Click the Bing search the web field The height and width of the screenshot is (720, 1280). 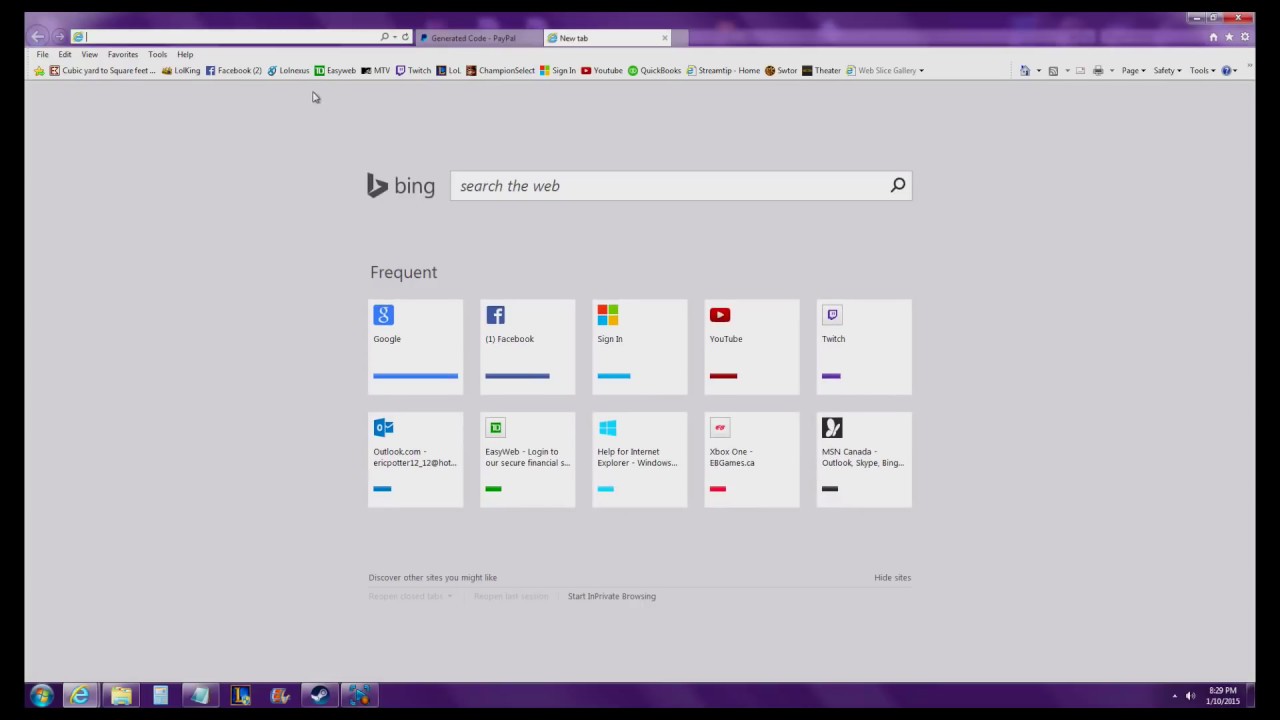pos(670,186)
